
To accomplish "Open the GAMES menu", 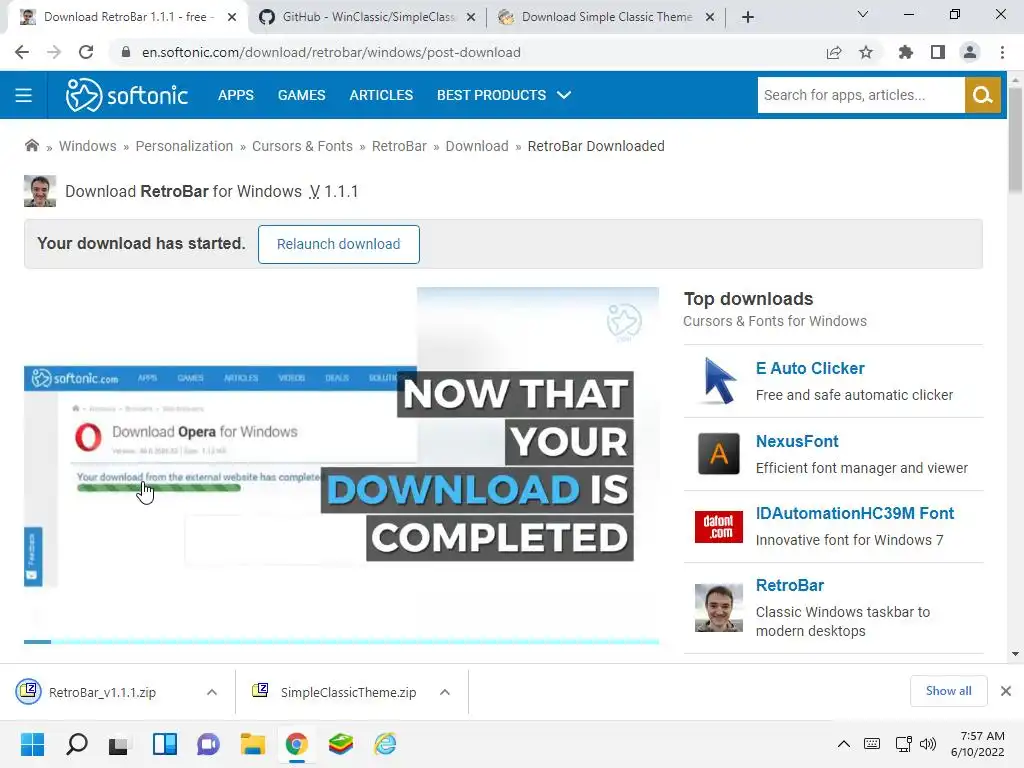I will (301, 95).
